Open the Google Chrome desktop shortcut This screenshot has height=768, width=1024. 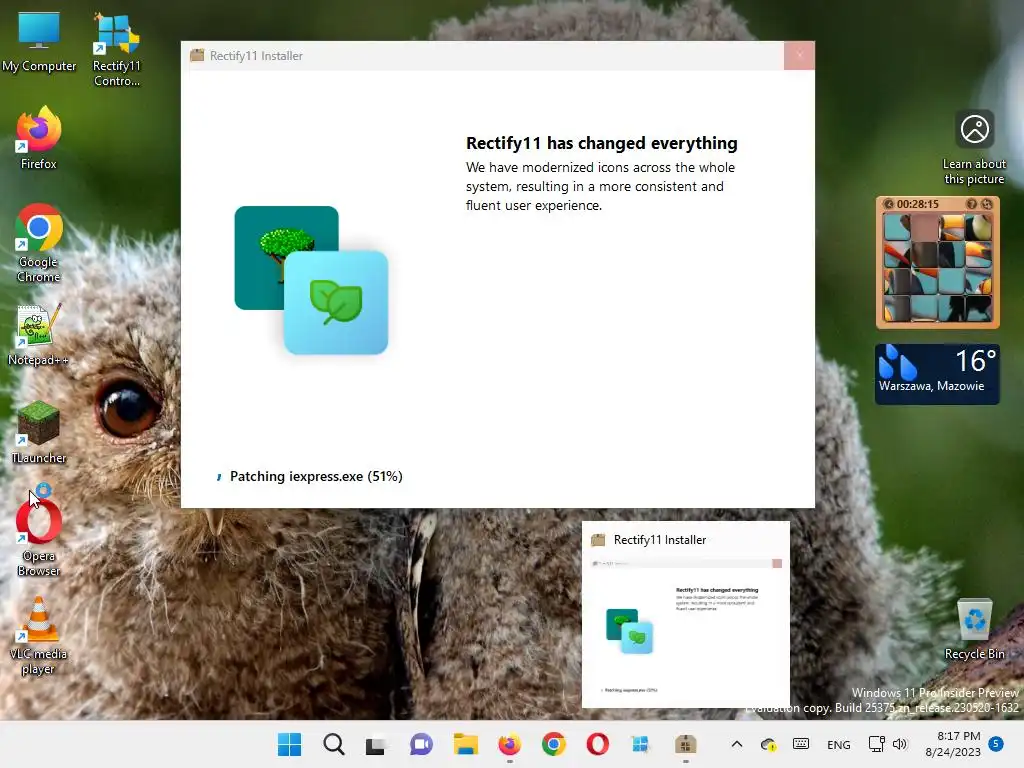point(39,242)
